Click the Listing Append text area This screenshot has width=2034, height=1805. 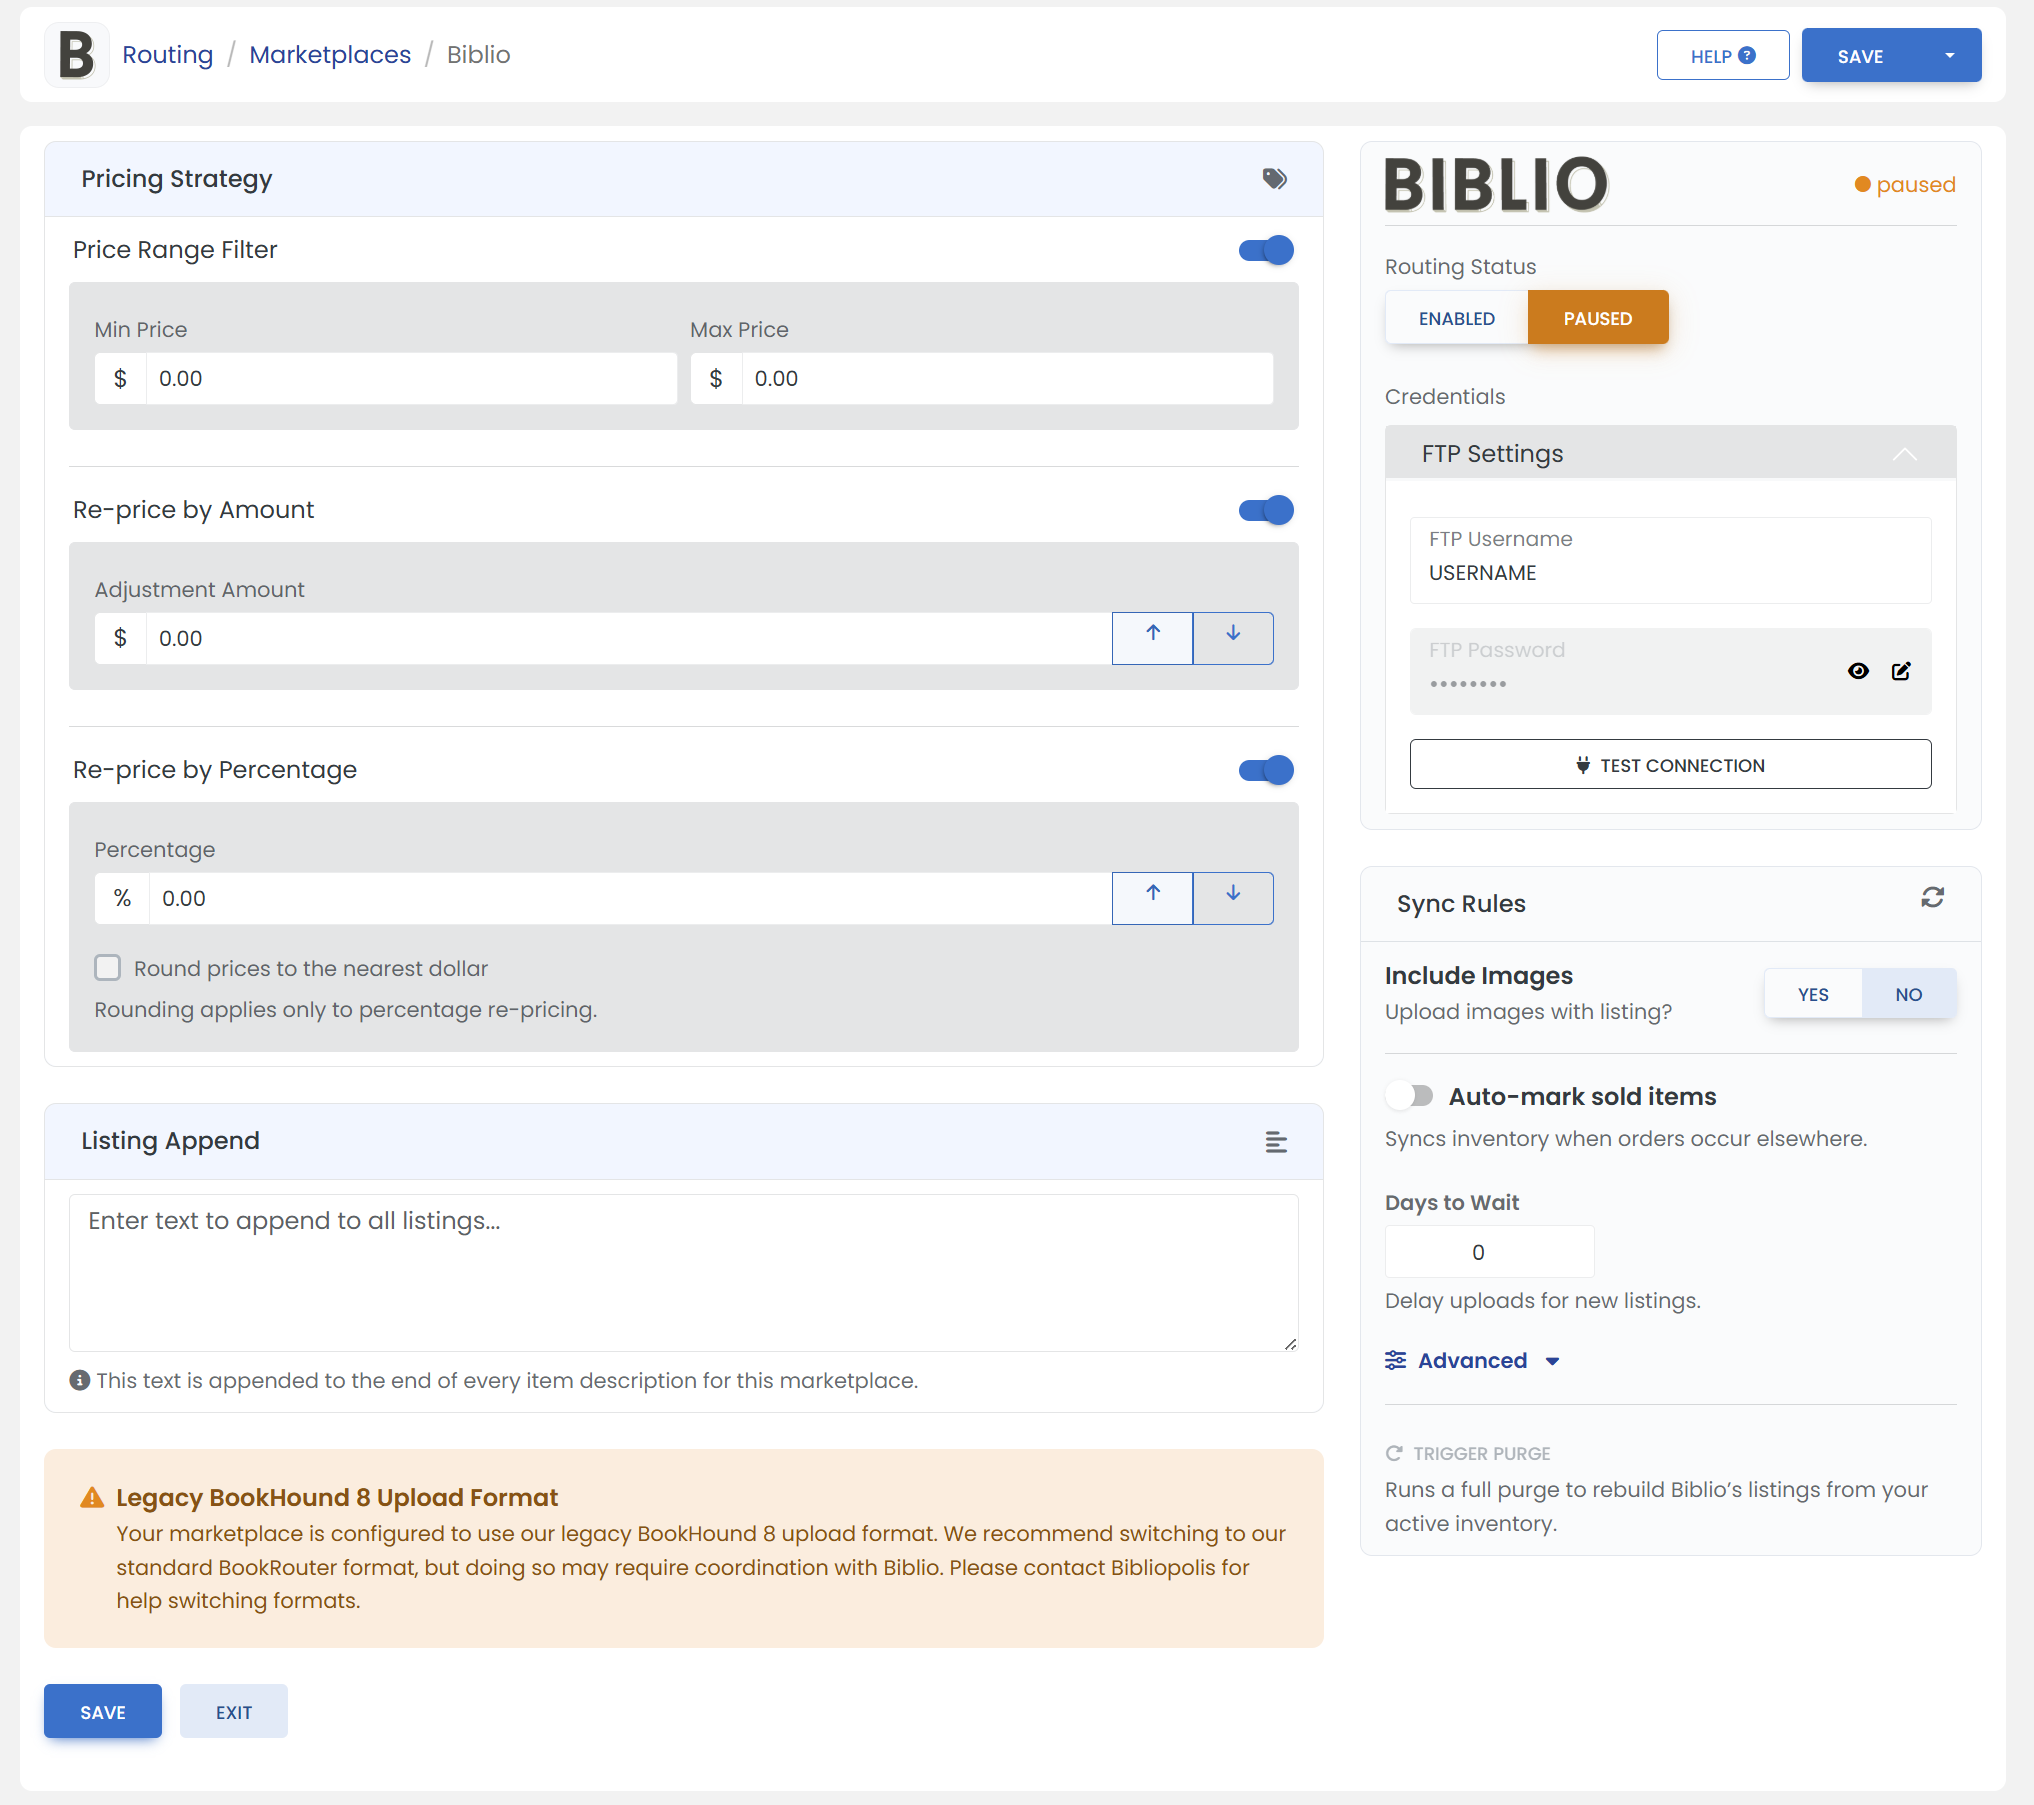[x=684, y=1273]
